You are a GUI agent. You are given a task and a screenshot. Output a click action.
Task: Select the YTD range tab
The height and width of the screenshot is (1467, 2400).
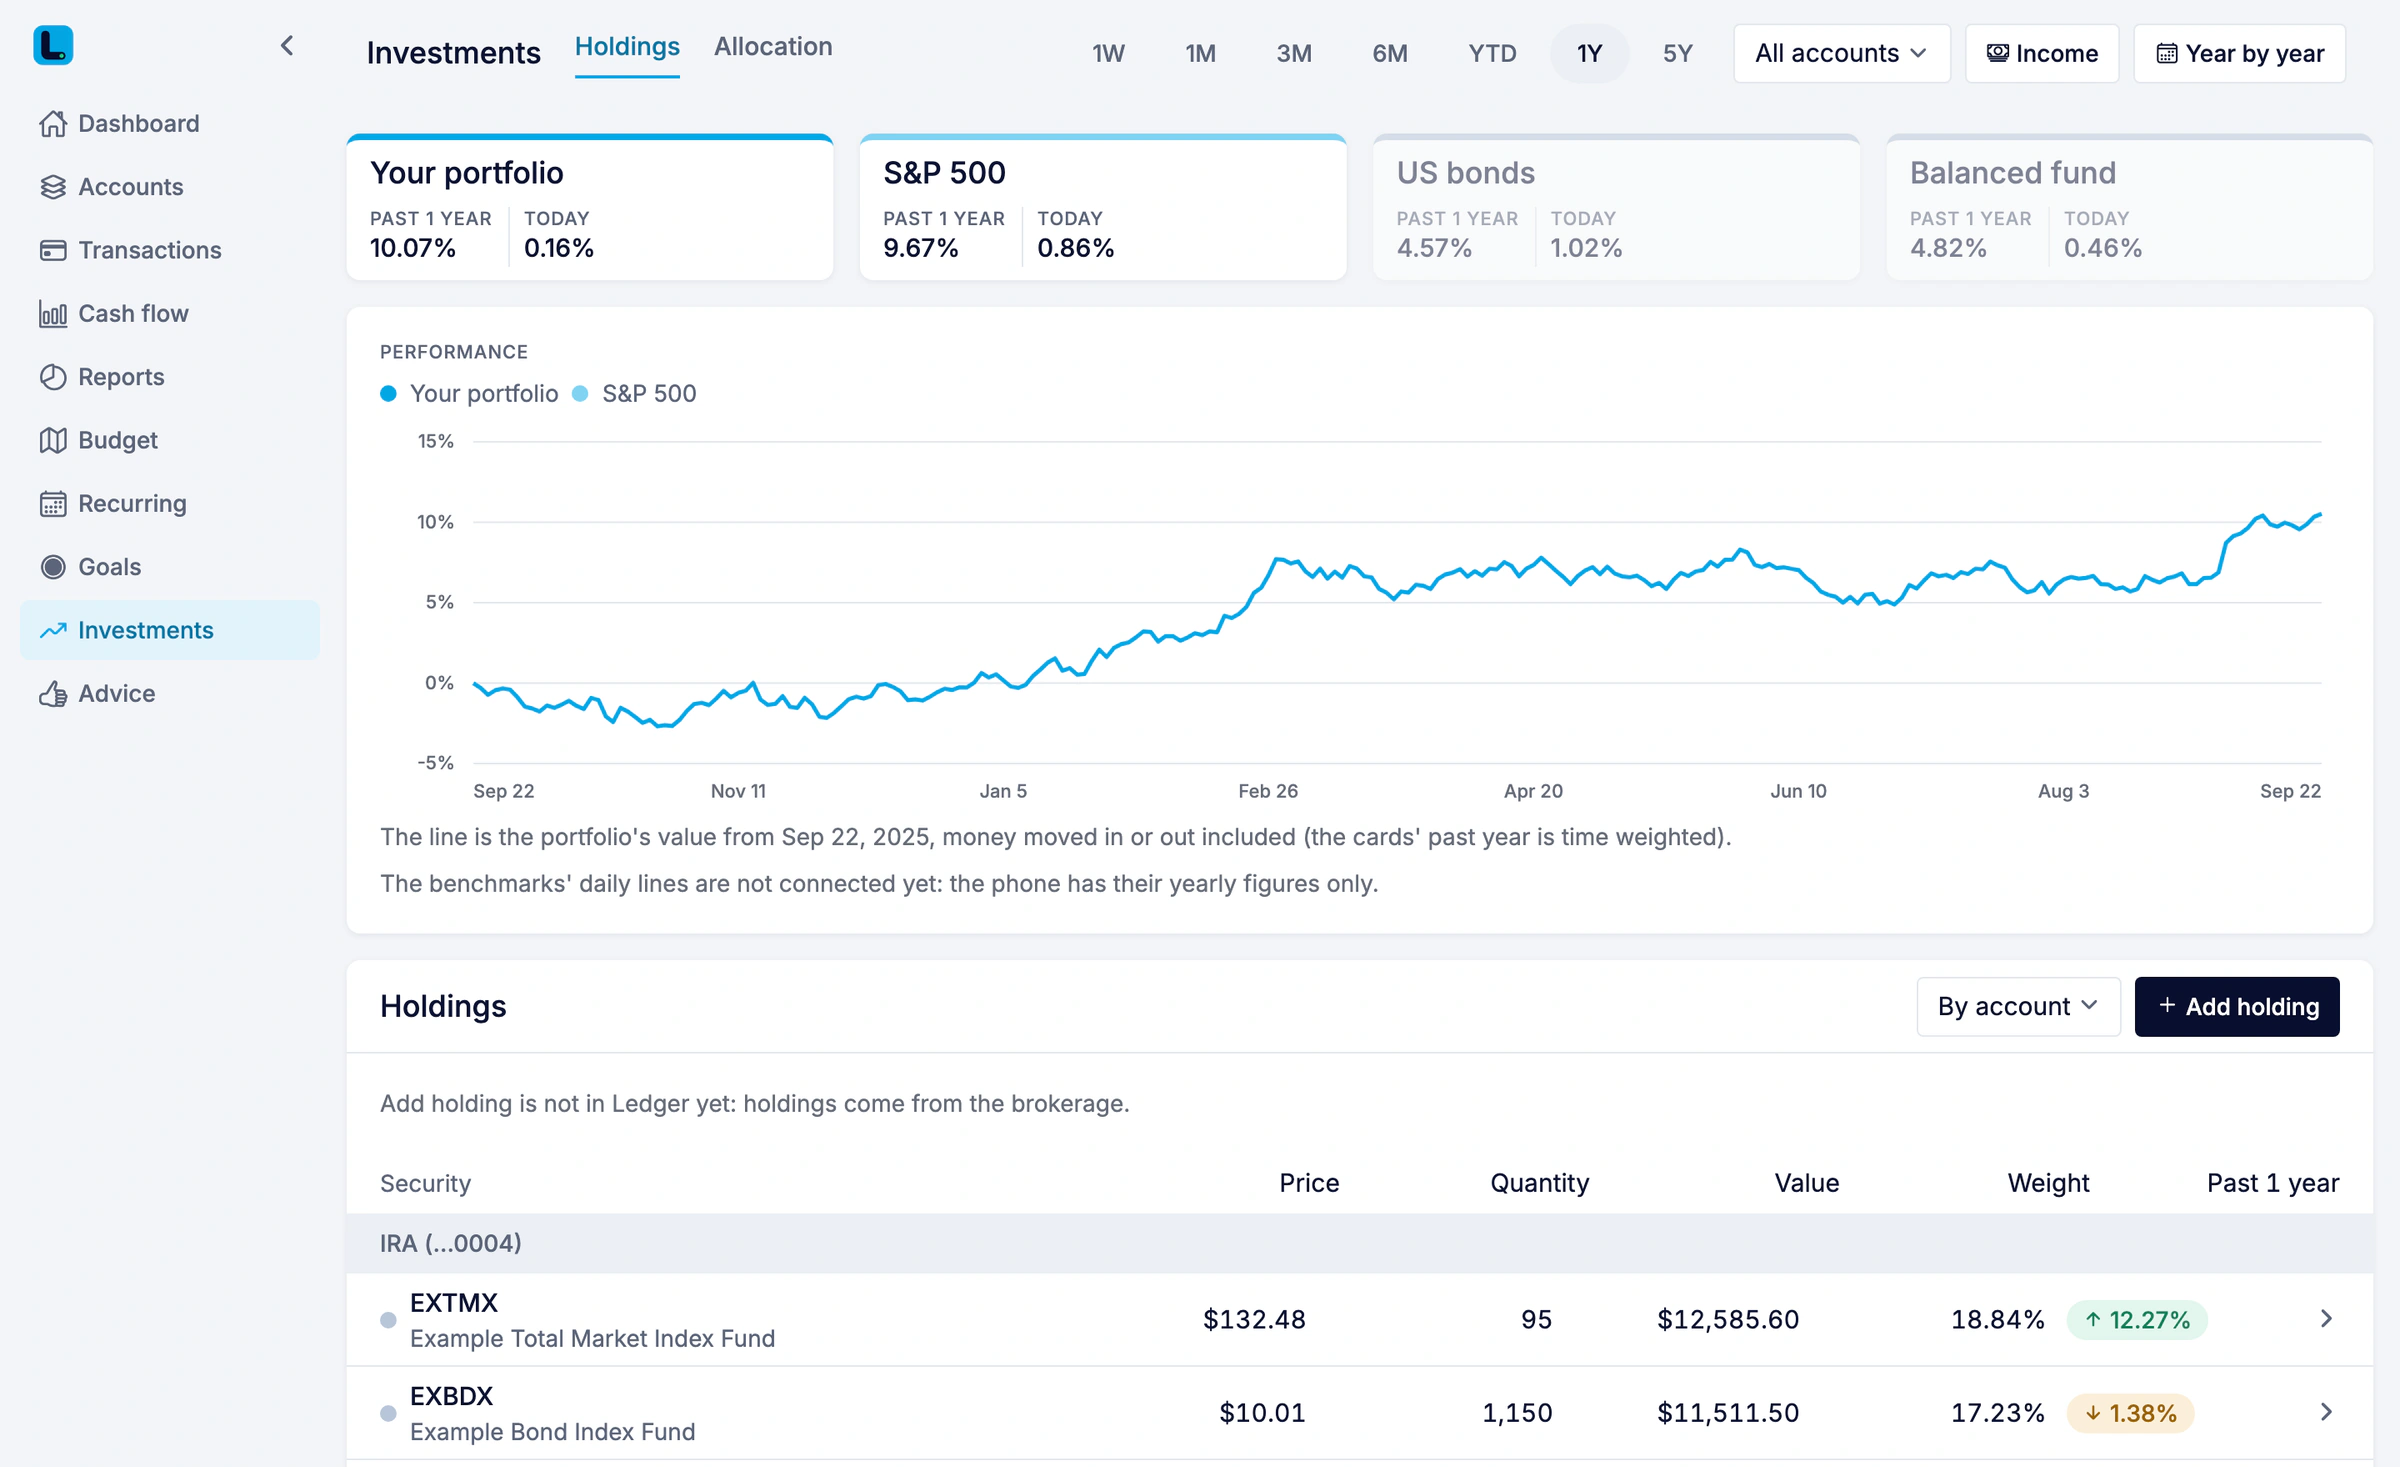pyautogui.click(x=1492, y=53)
